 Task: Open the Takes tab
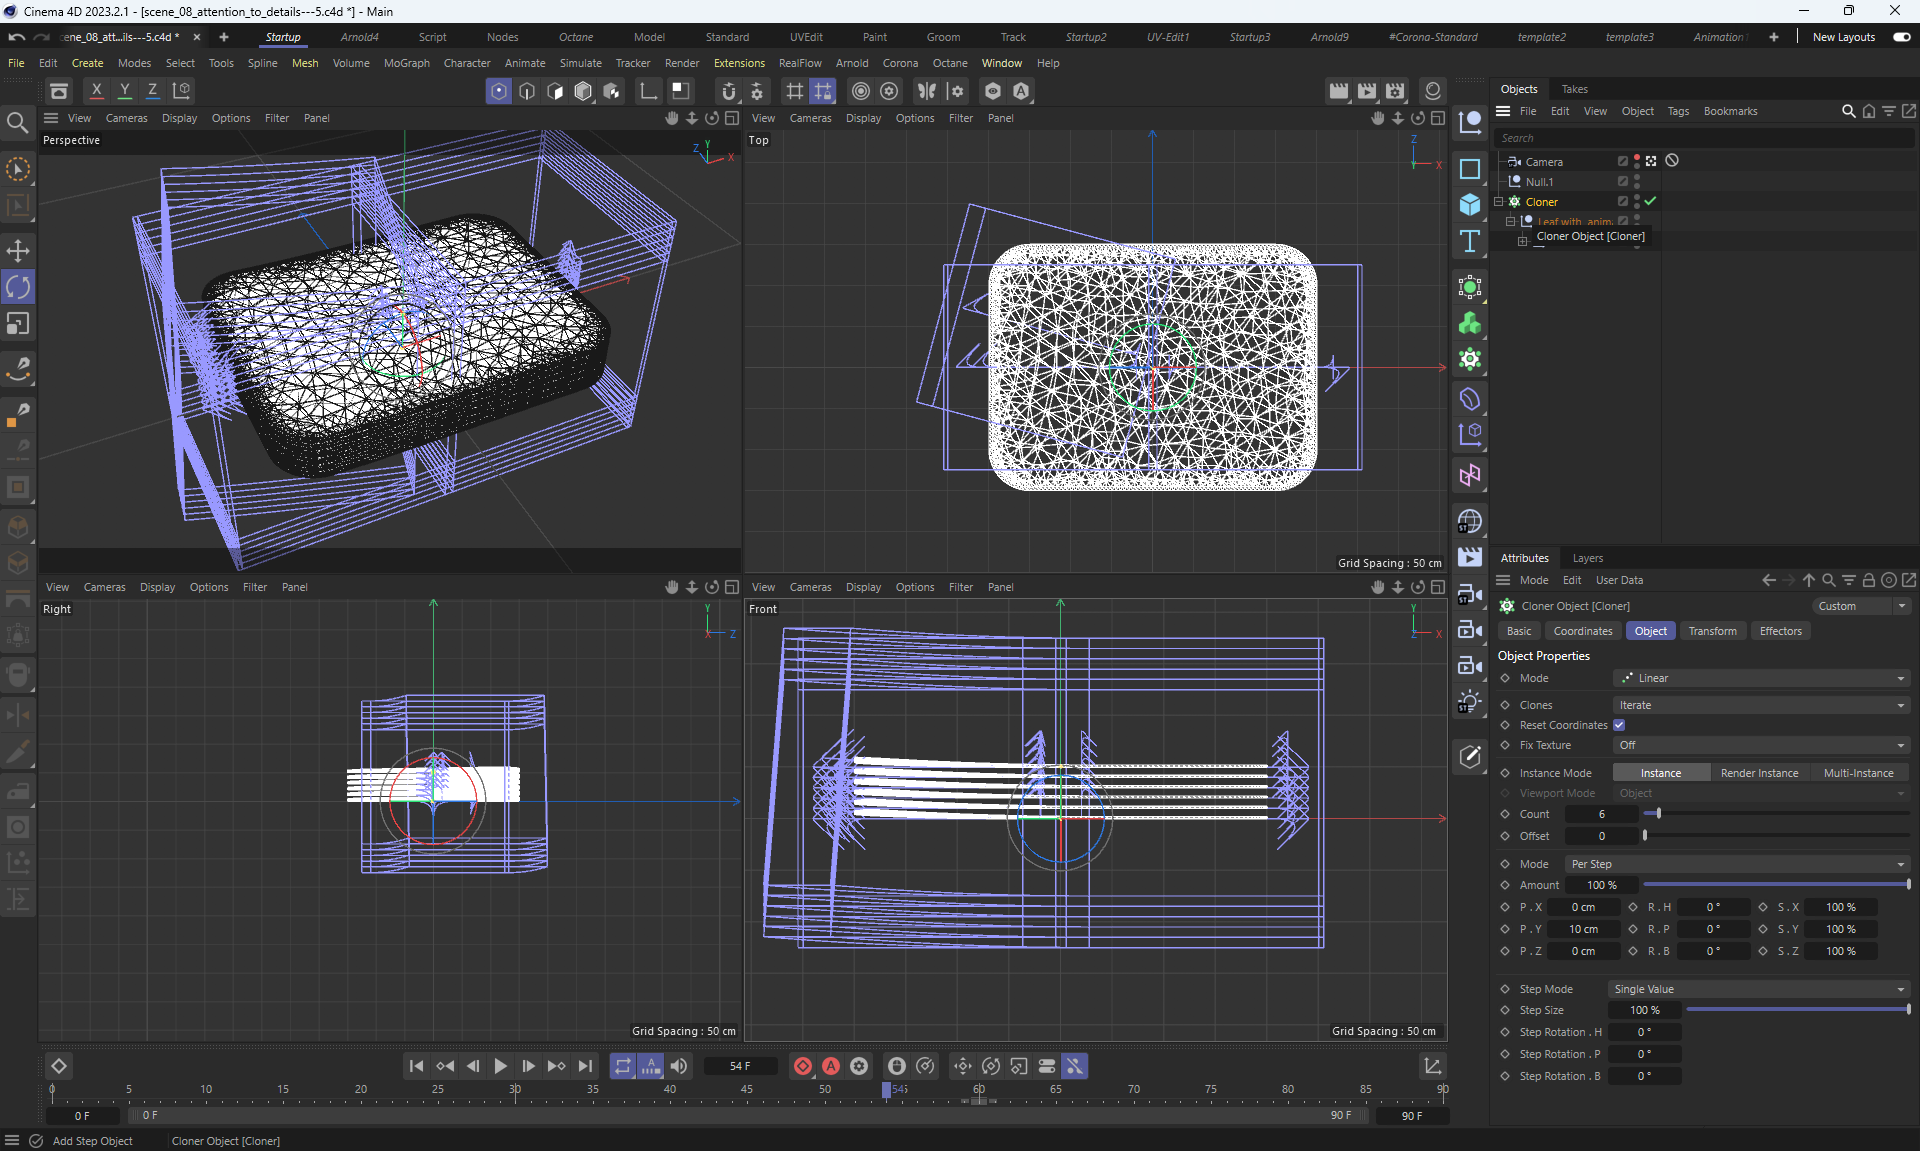point(1574,89)
